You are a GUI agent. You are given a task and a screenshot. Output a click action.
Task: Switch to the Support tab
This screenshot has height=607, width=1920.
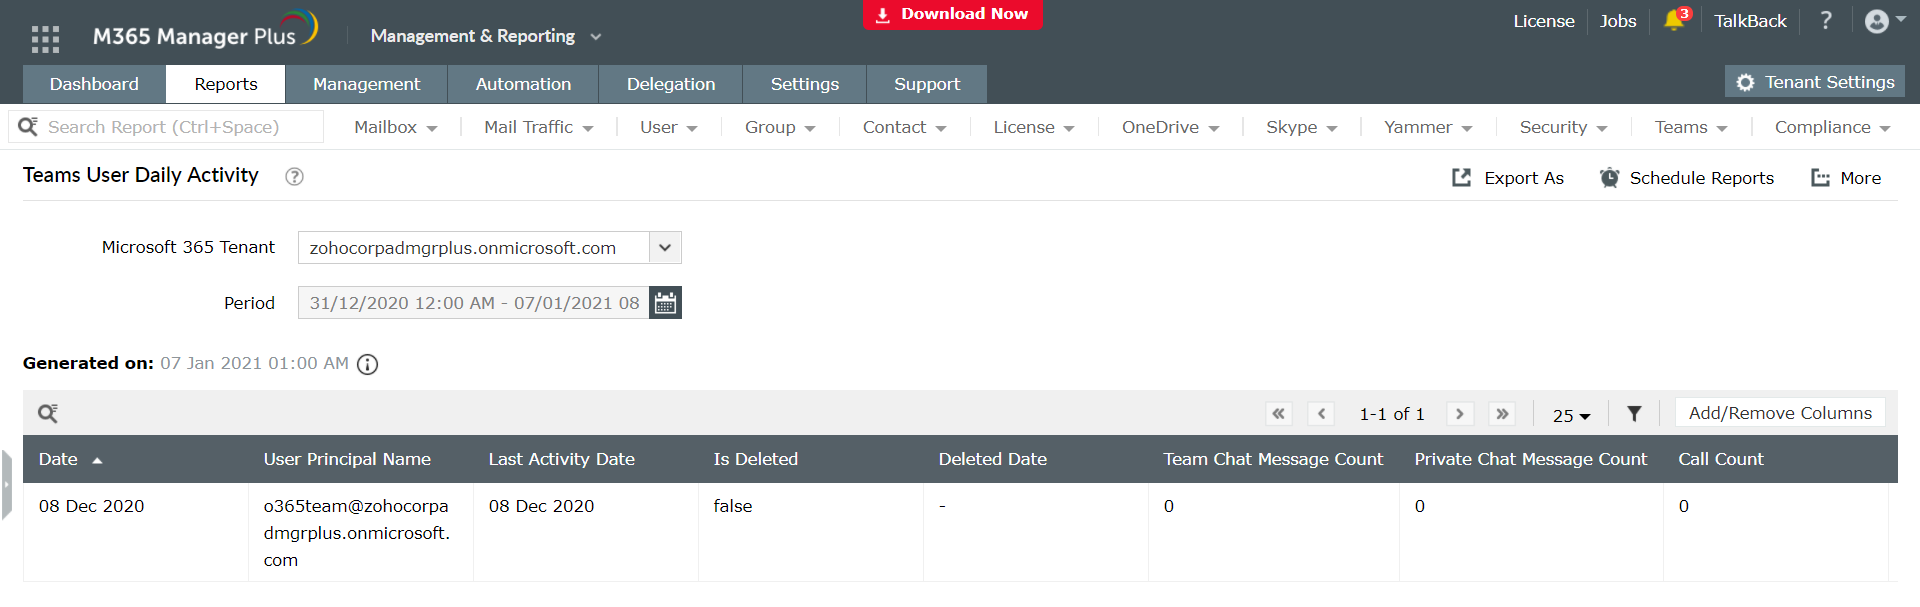[927, 84]
